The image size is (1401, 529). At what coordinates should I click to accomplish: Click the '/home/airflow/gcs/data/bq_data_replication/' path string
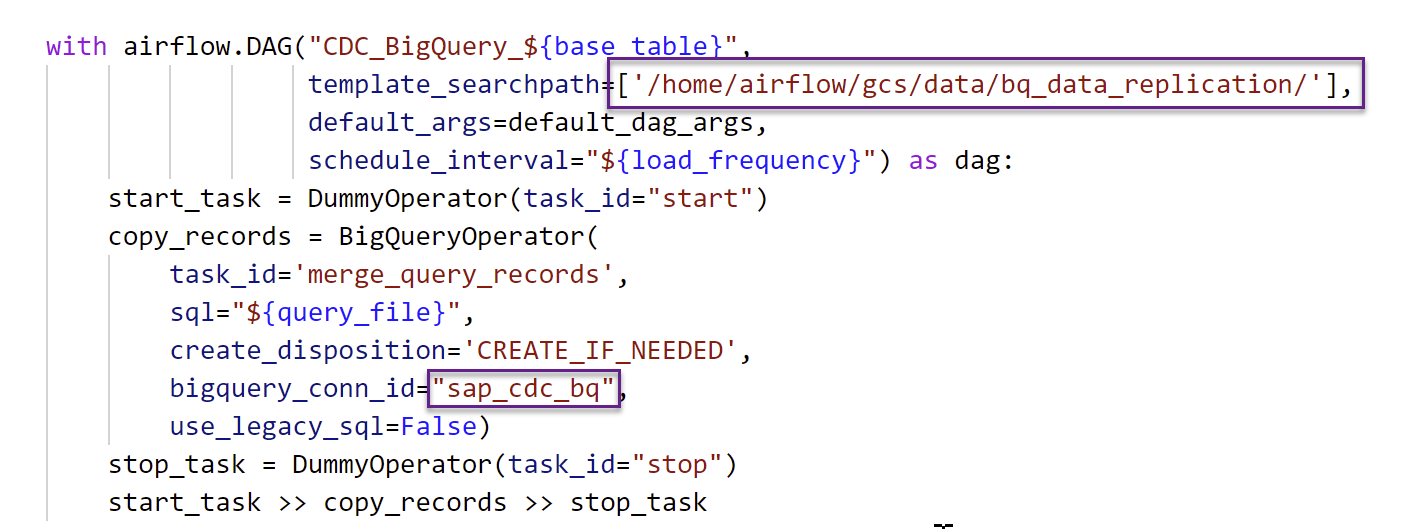coord(979,85)
